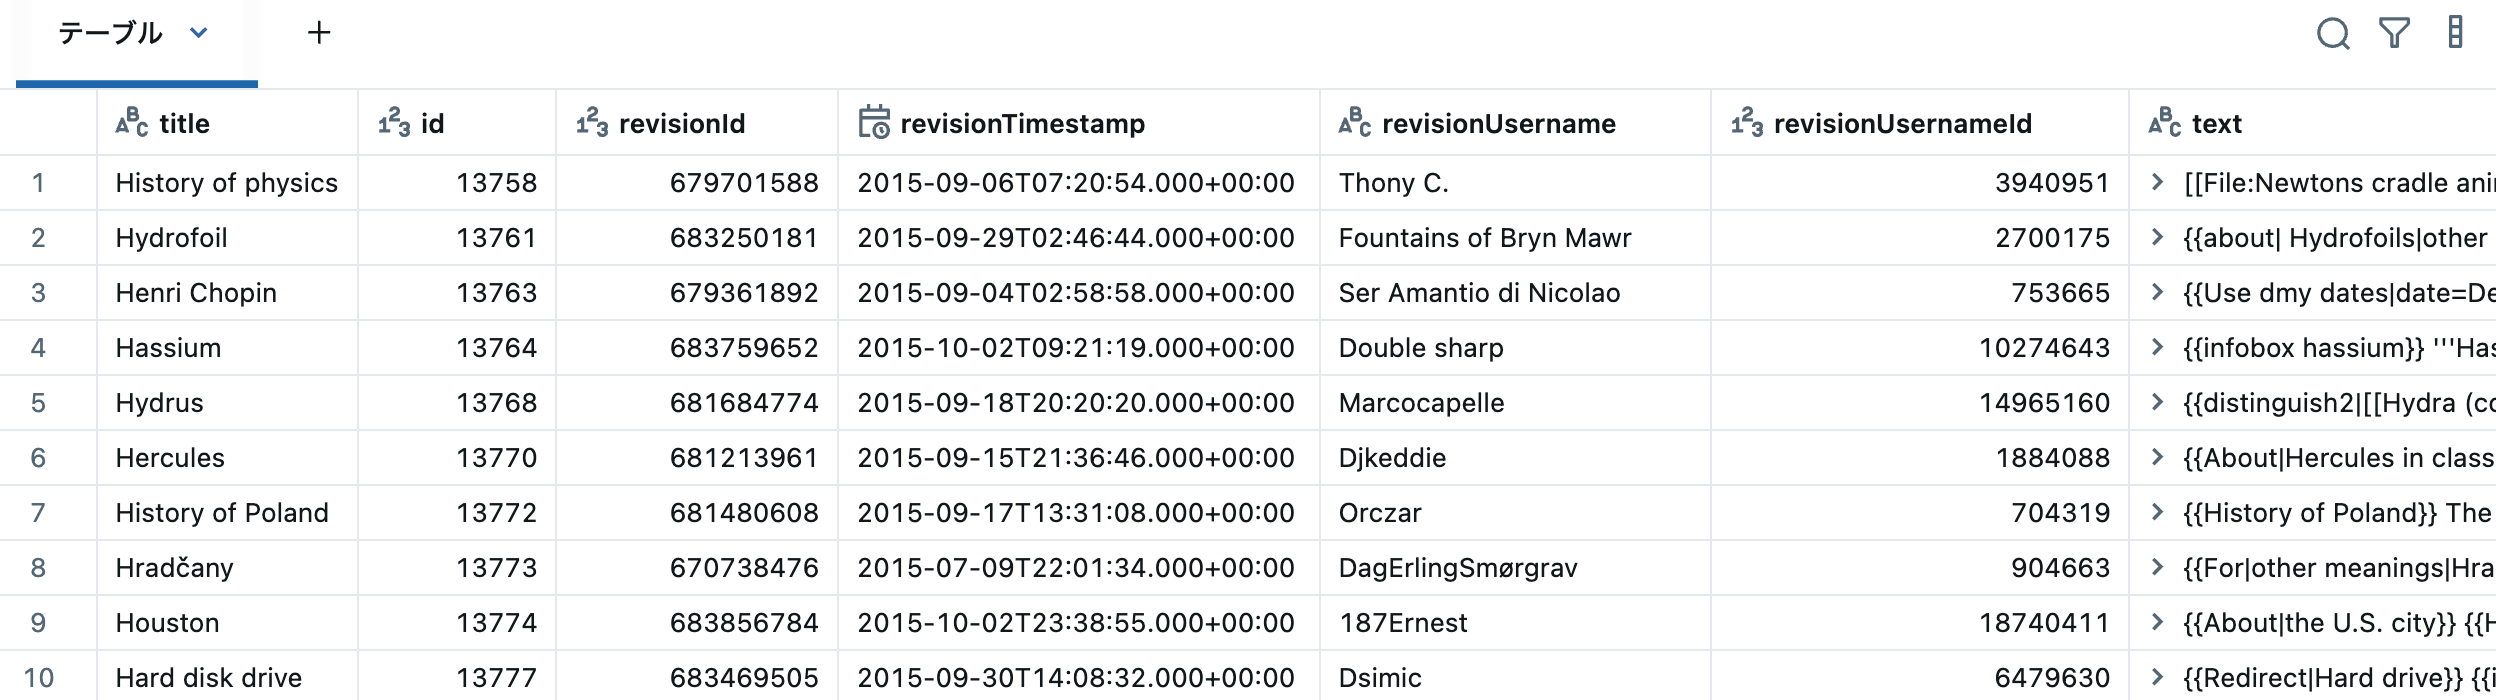
Task: Click the search icon above the table
Action: coord(2333,34)
